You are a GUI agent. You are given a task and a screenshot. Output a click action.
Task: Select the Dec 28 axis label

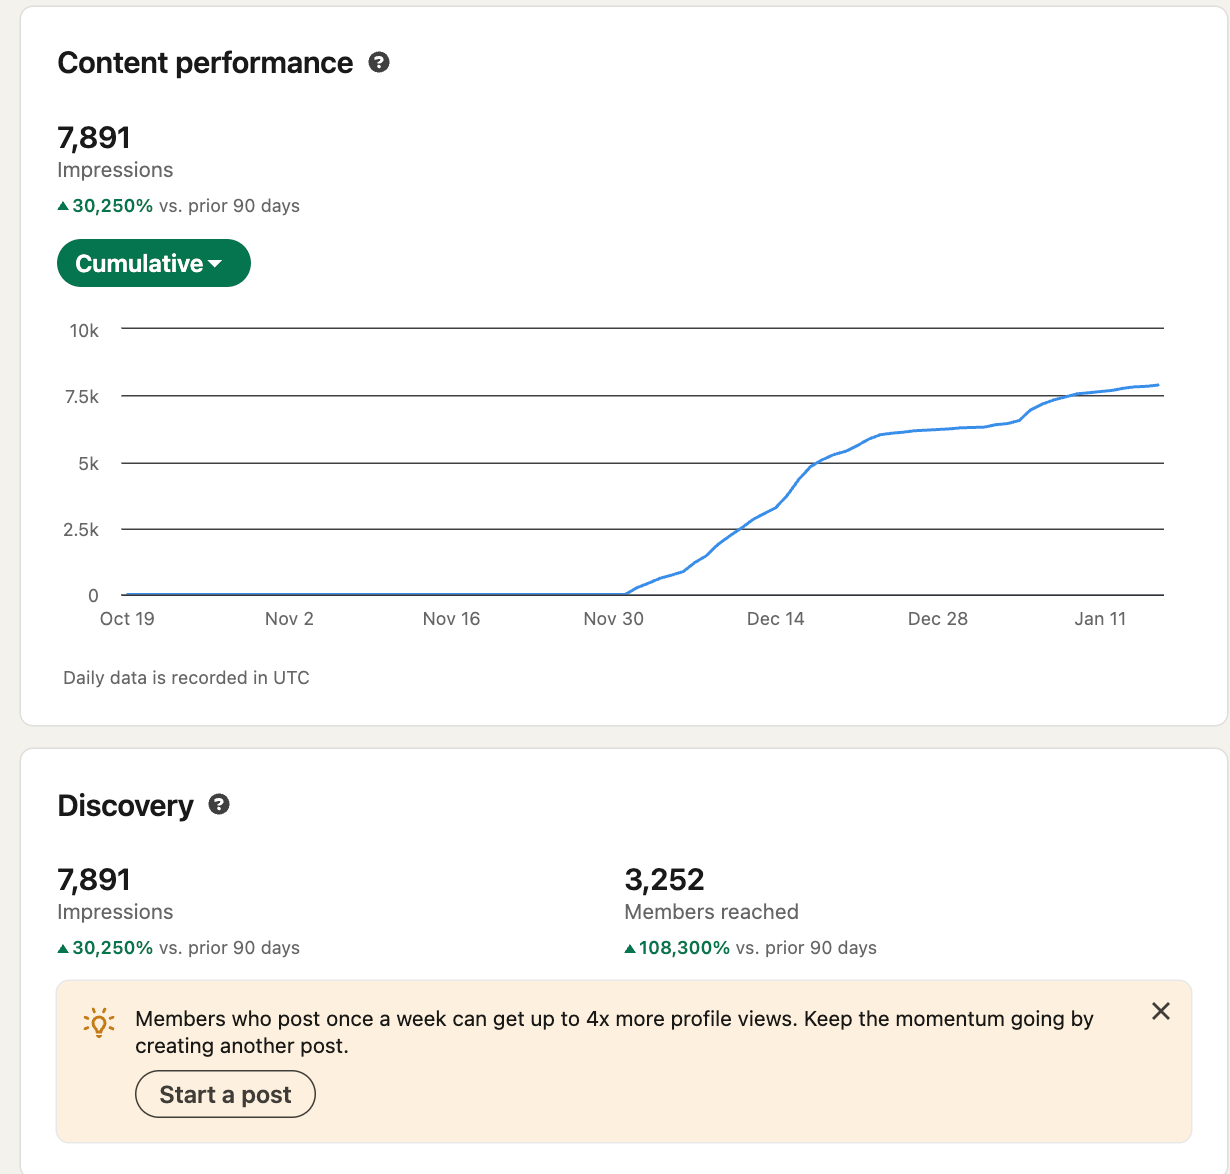937,619
